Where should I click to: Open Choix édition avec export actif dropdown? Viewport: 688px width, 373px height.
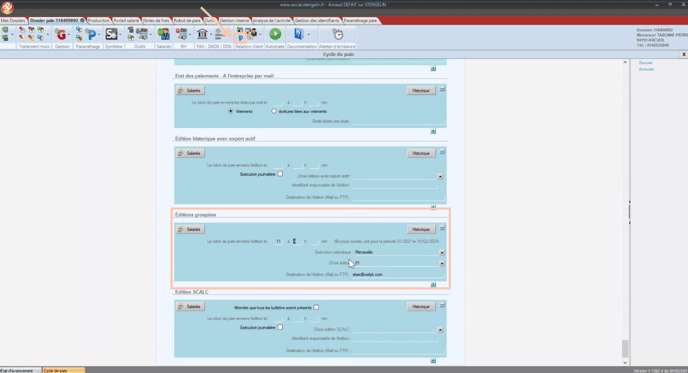tap(440, 176)
